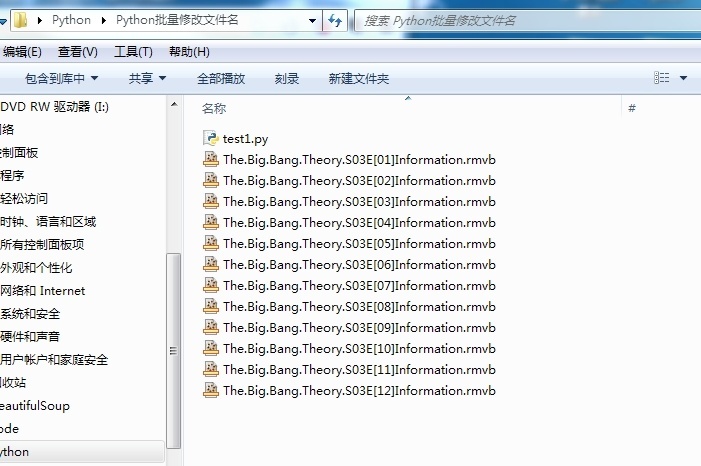Click the video icon of S03E[05] file
Image resolution: width=701 pixels, height=466 pixels.
[211, 243]
